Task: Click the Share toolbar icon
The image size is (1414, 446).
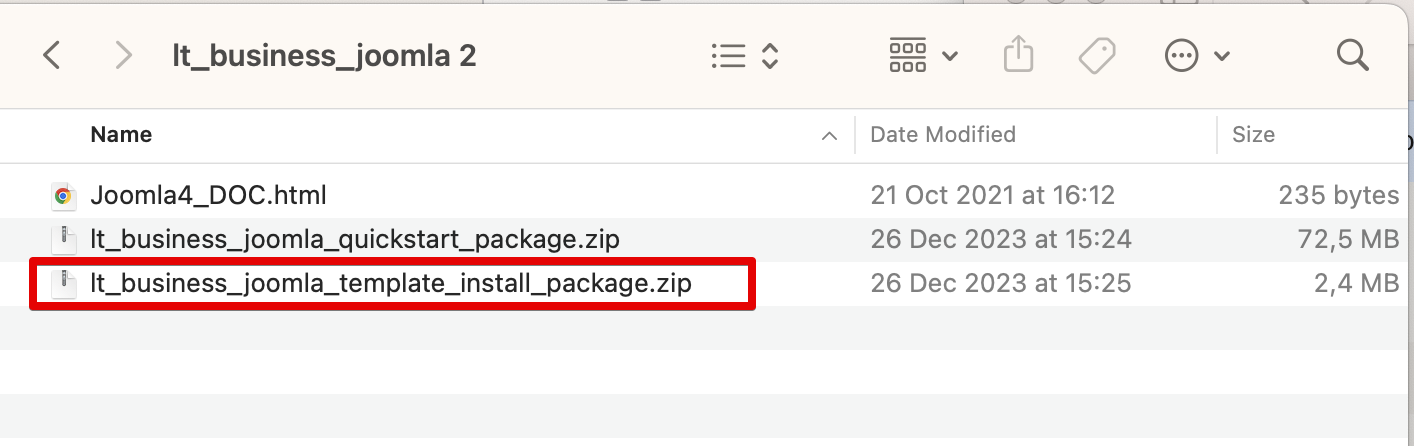Action: 1017,56
